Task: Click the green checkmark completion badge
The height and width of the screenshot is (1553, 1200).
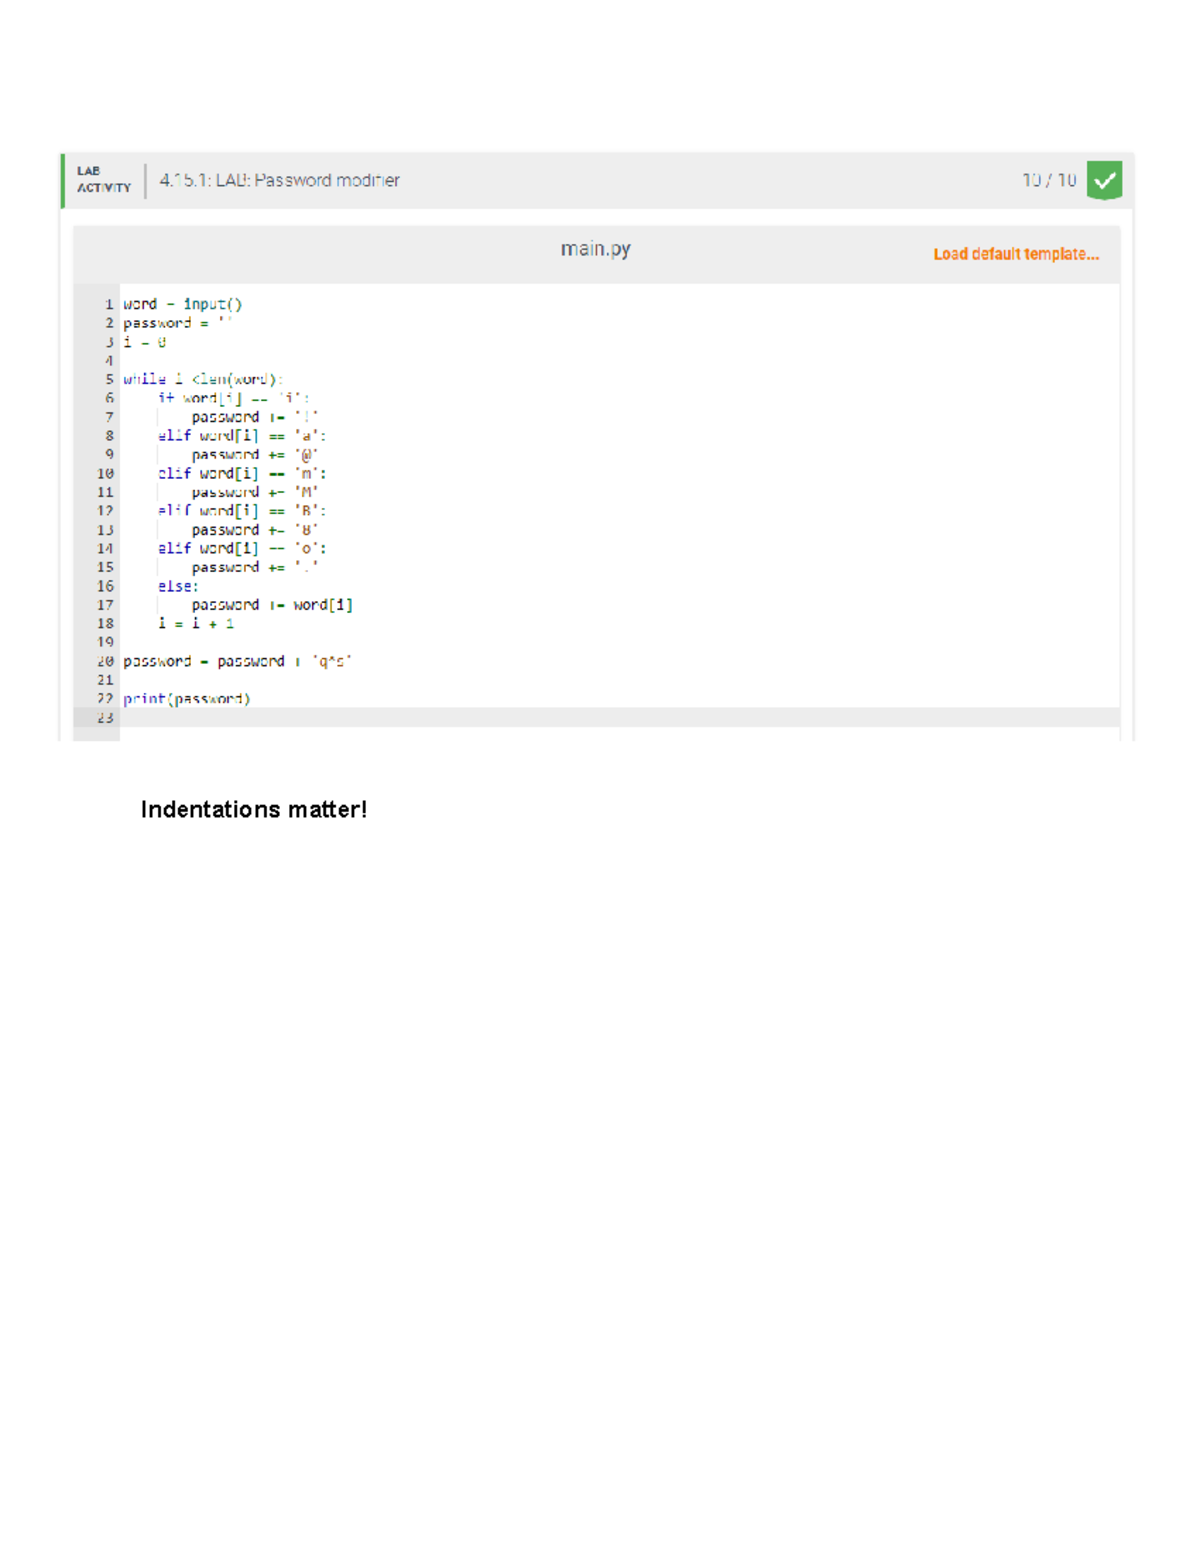Action: [1105, 180]
